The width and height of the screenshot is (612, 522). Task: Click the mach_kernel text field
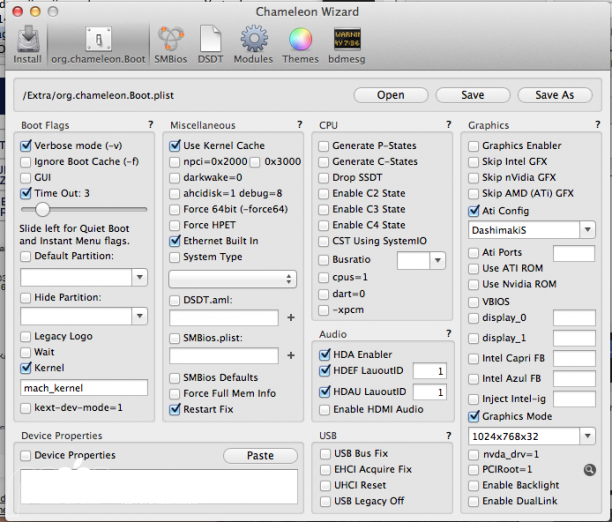click(84, 387)
